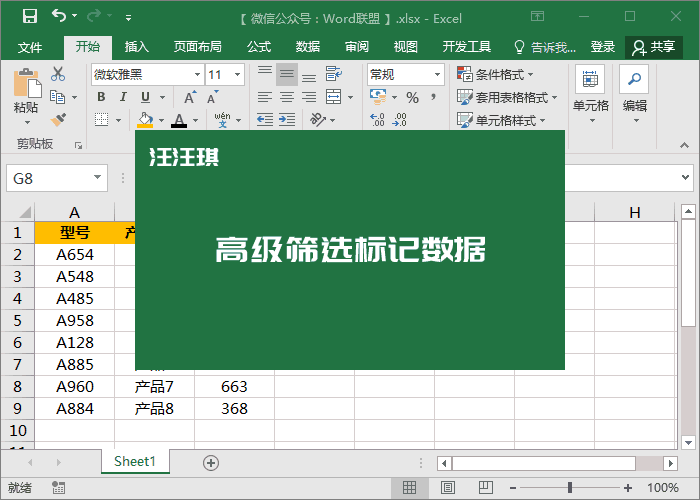Select the Sheet1 worksheet tab

[x=135, y=461]
